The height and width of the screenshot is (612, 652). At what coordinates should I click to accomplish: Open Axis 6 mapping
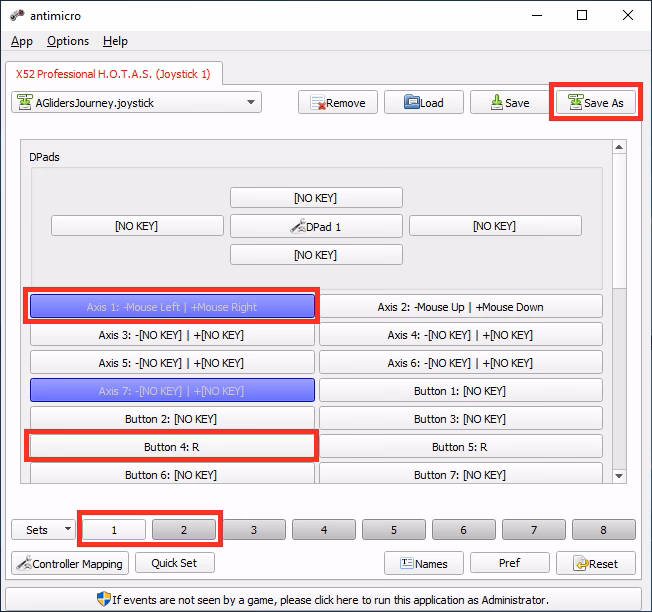point(461,363)
